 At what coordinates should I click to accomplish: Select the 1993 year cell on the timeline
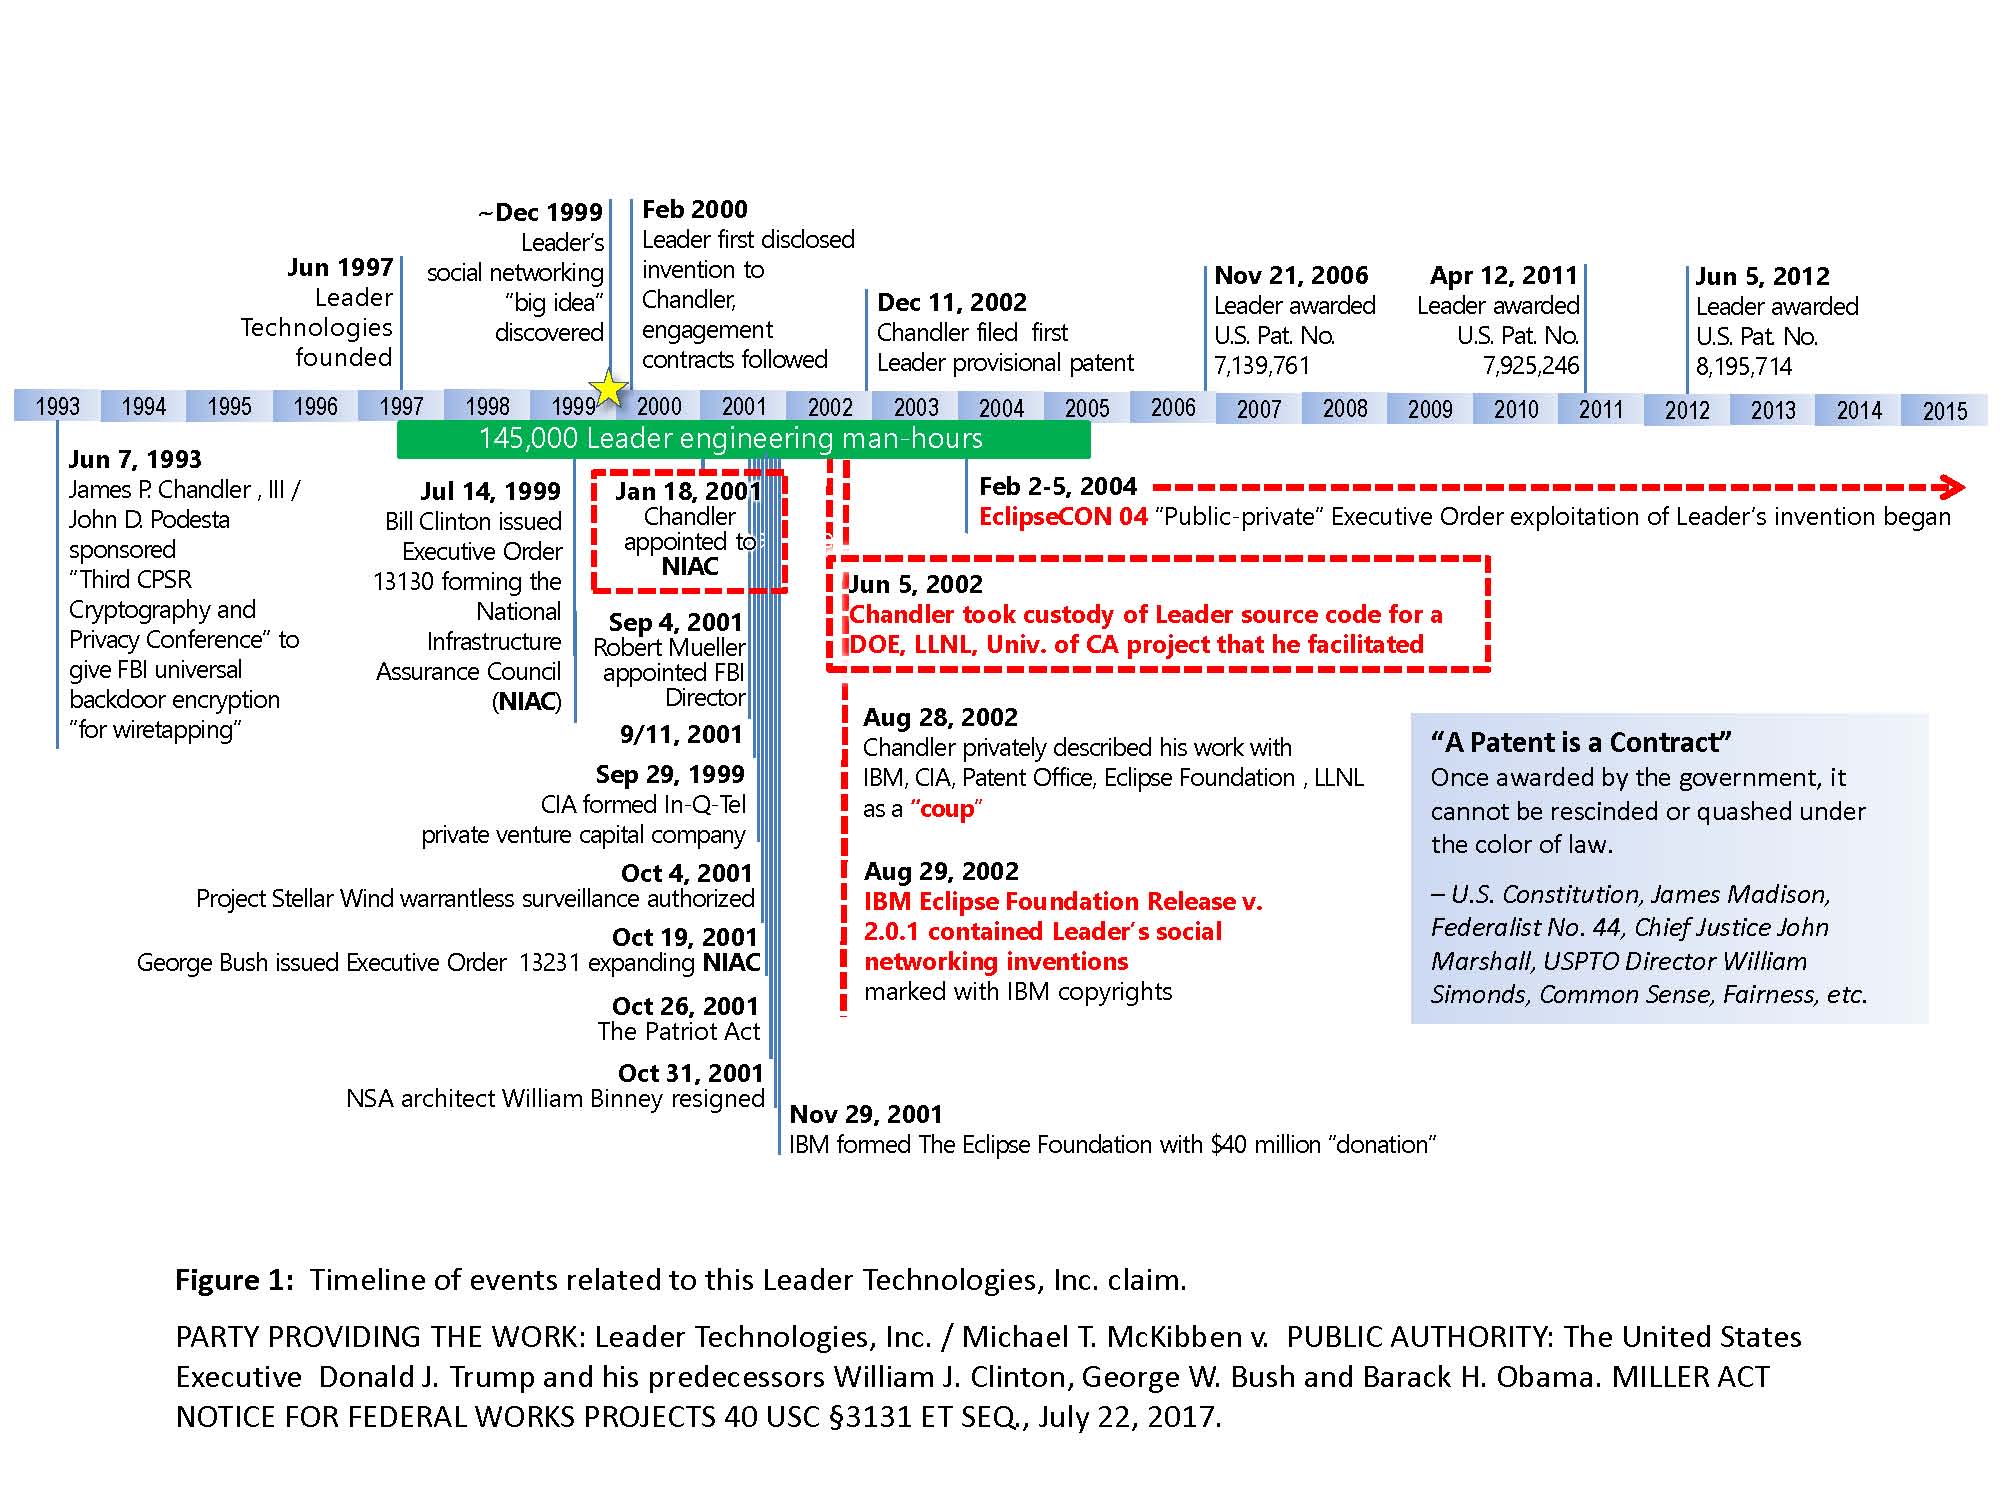57,406
